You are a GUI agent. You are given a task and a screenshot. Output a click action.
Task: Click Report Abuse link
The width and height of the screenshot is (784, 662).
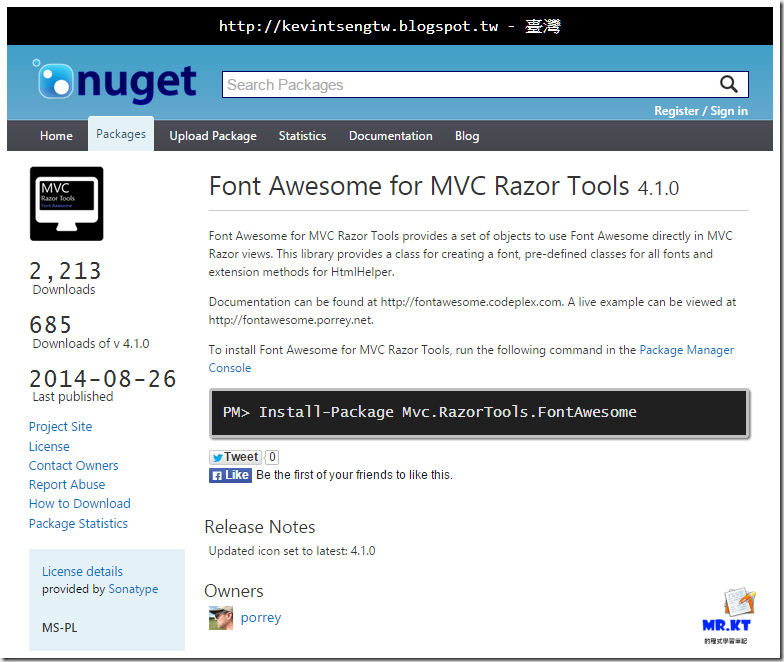67,484
